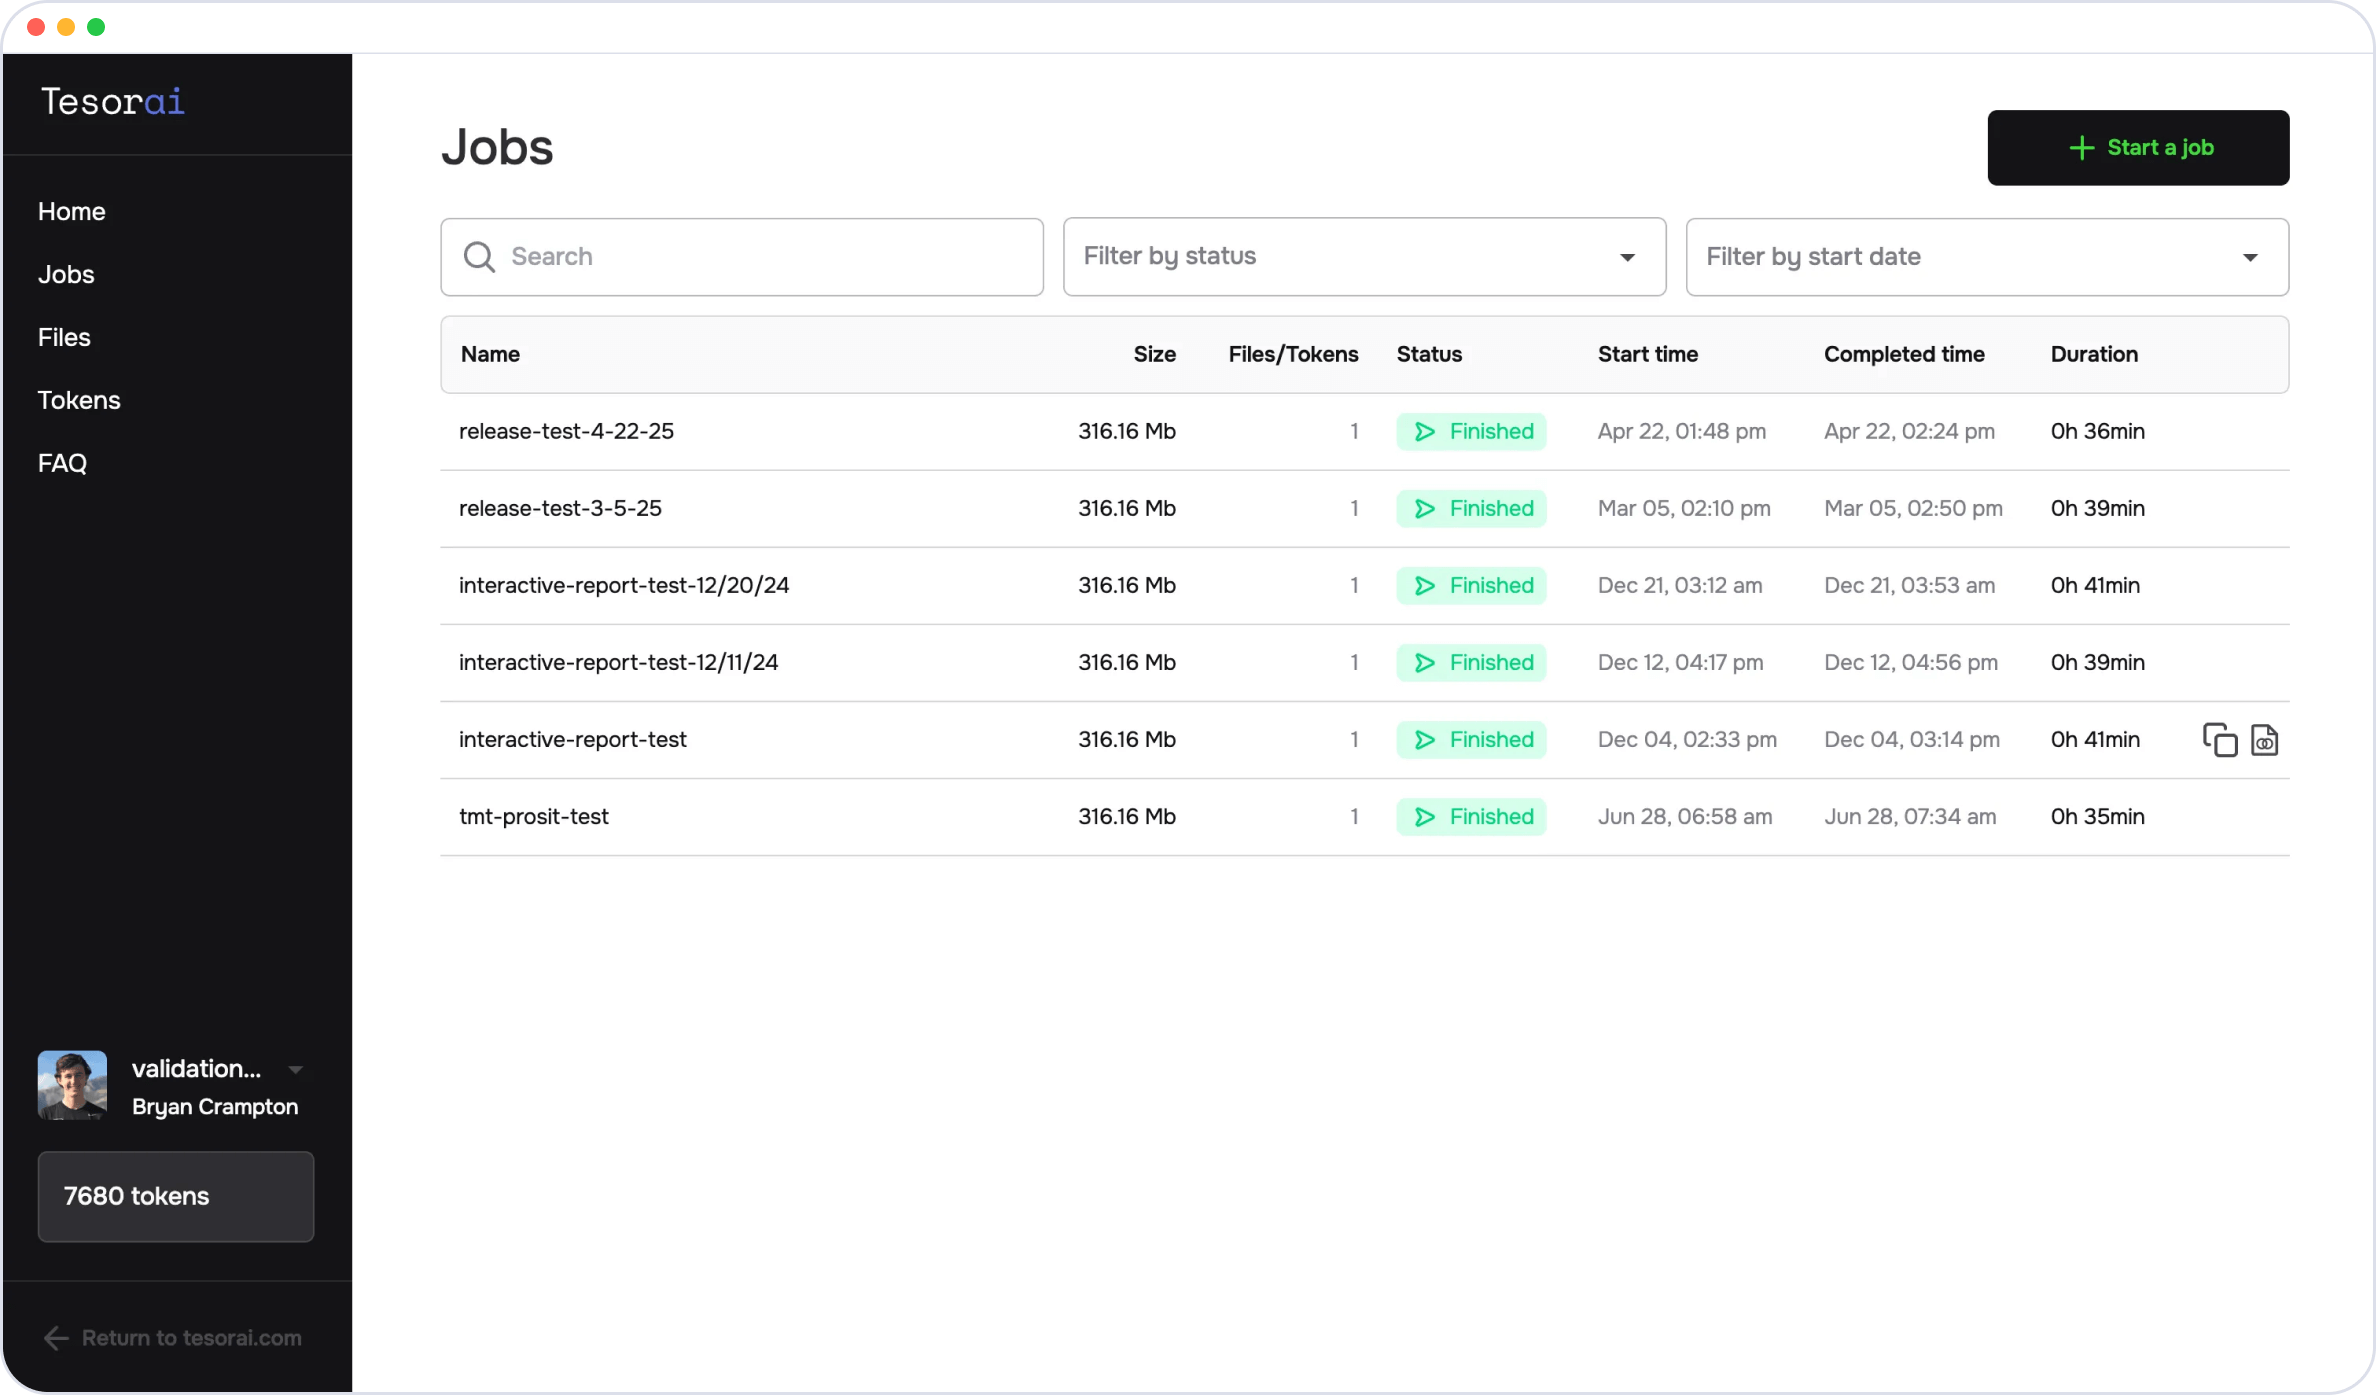The width and height of the screenshot is (2376, 1395).
Task: Focus the Search input field
Action: click(742, 257)
